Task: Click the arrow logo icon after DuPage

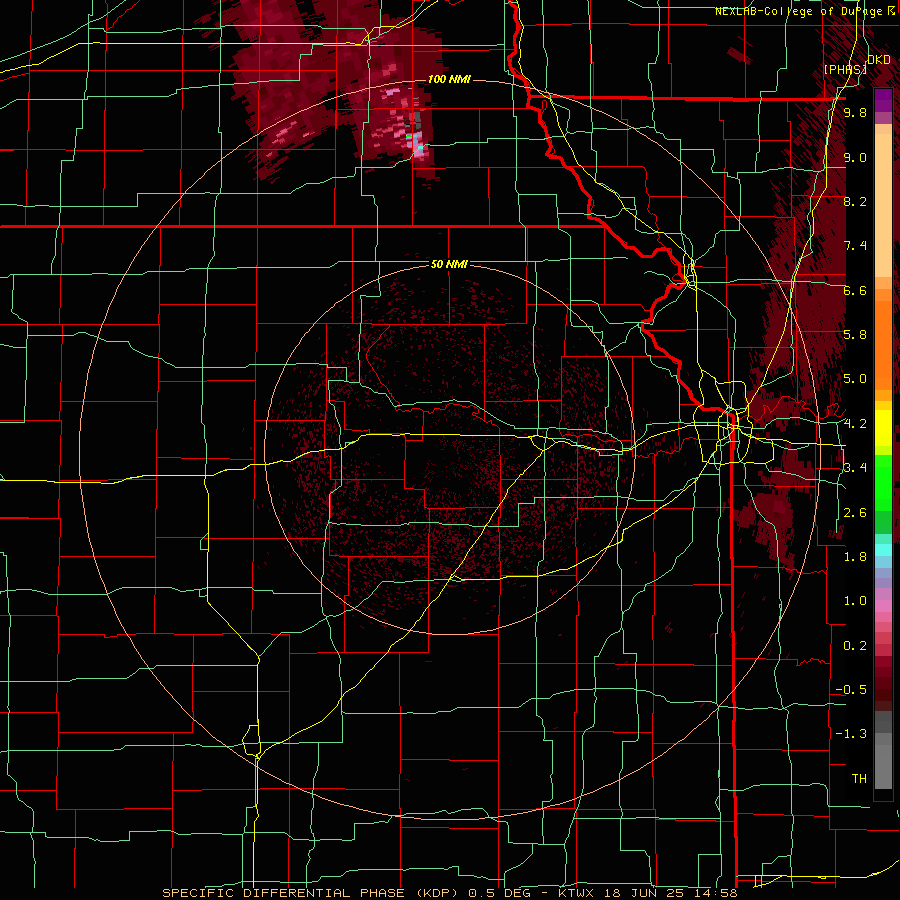Action: coord(891,11)
